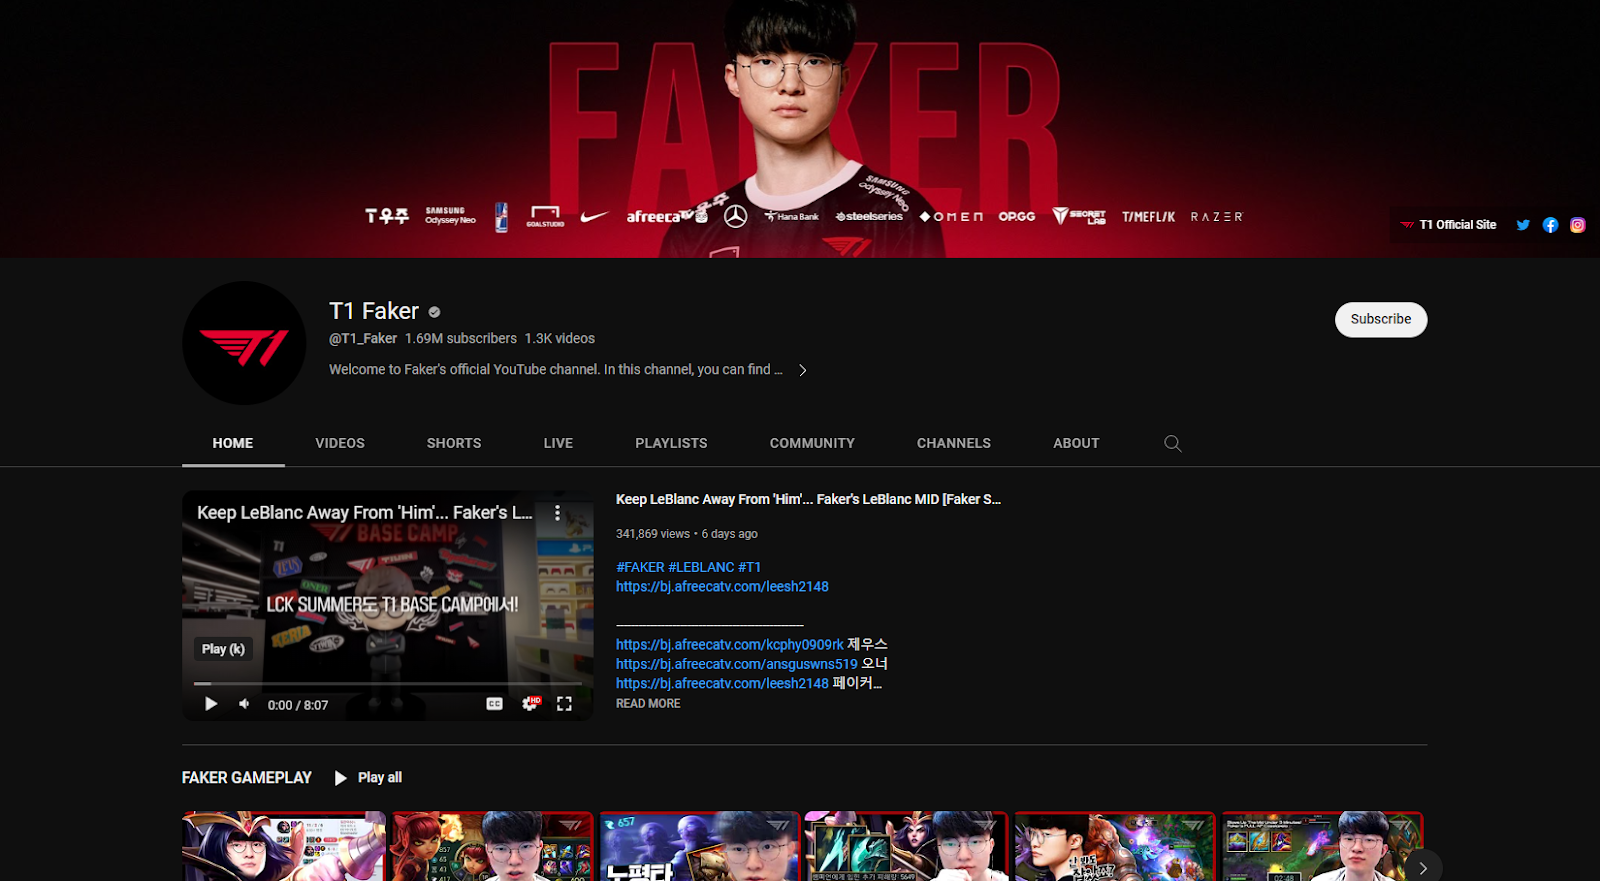Click the Goalstudio logo in the banner
The width and height of the screenshot is (1600, 881).
click(x=545, y=216)
